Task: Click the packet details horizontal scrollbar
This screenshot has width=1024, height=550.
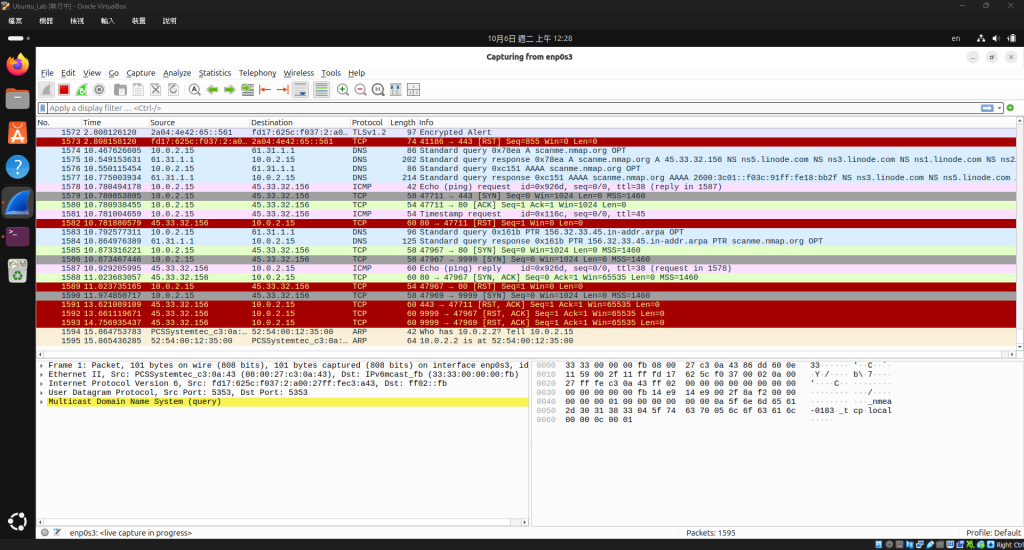Action: 282,522
